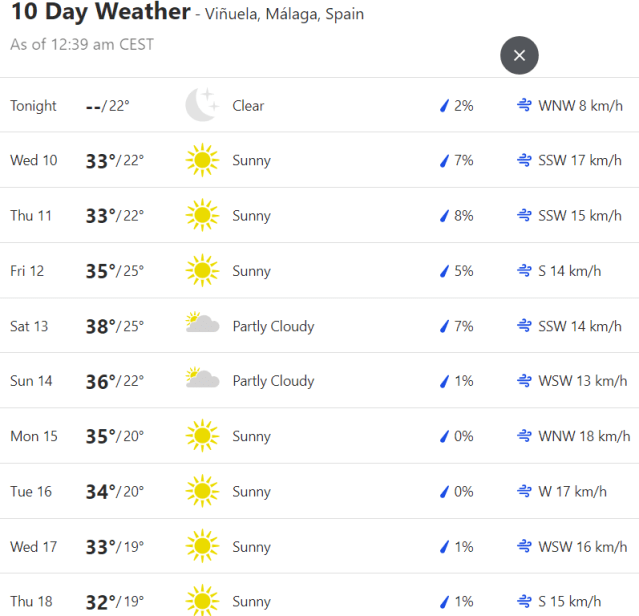Click the 8% precipitation for Thu 11
This screenshot has height=616, width=639.
coord(463,216)
